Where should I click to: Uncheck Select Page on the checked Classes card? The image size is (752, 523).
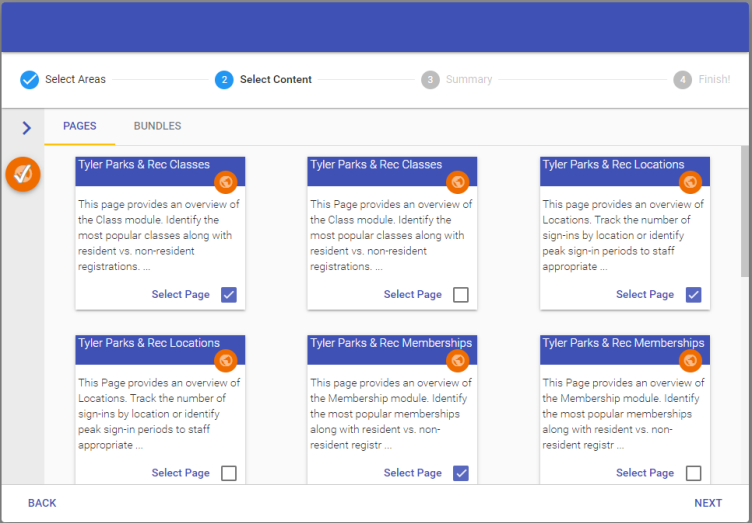tap(229, 295)
